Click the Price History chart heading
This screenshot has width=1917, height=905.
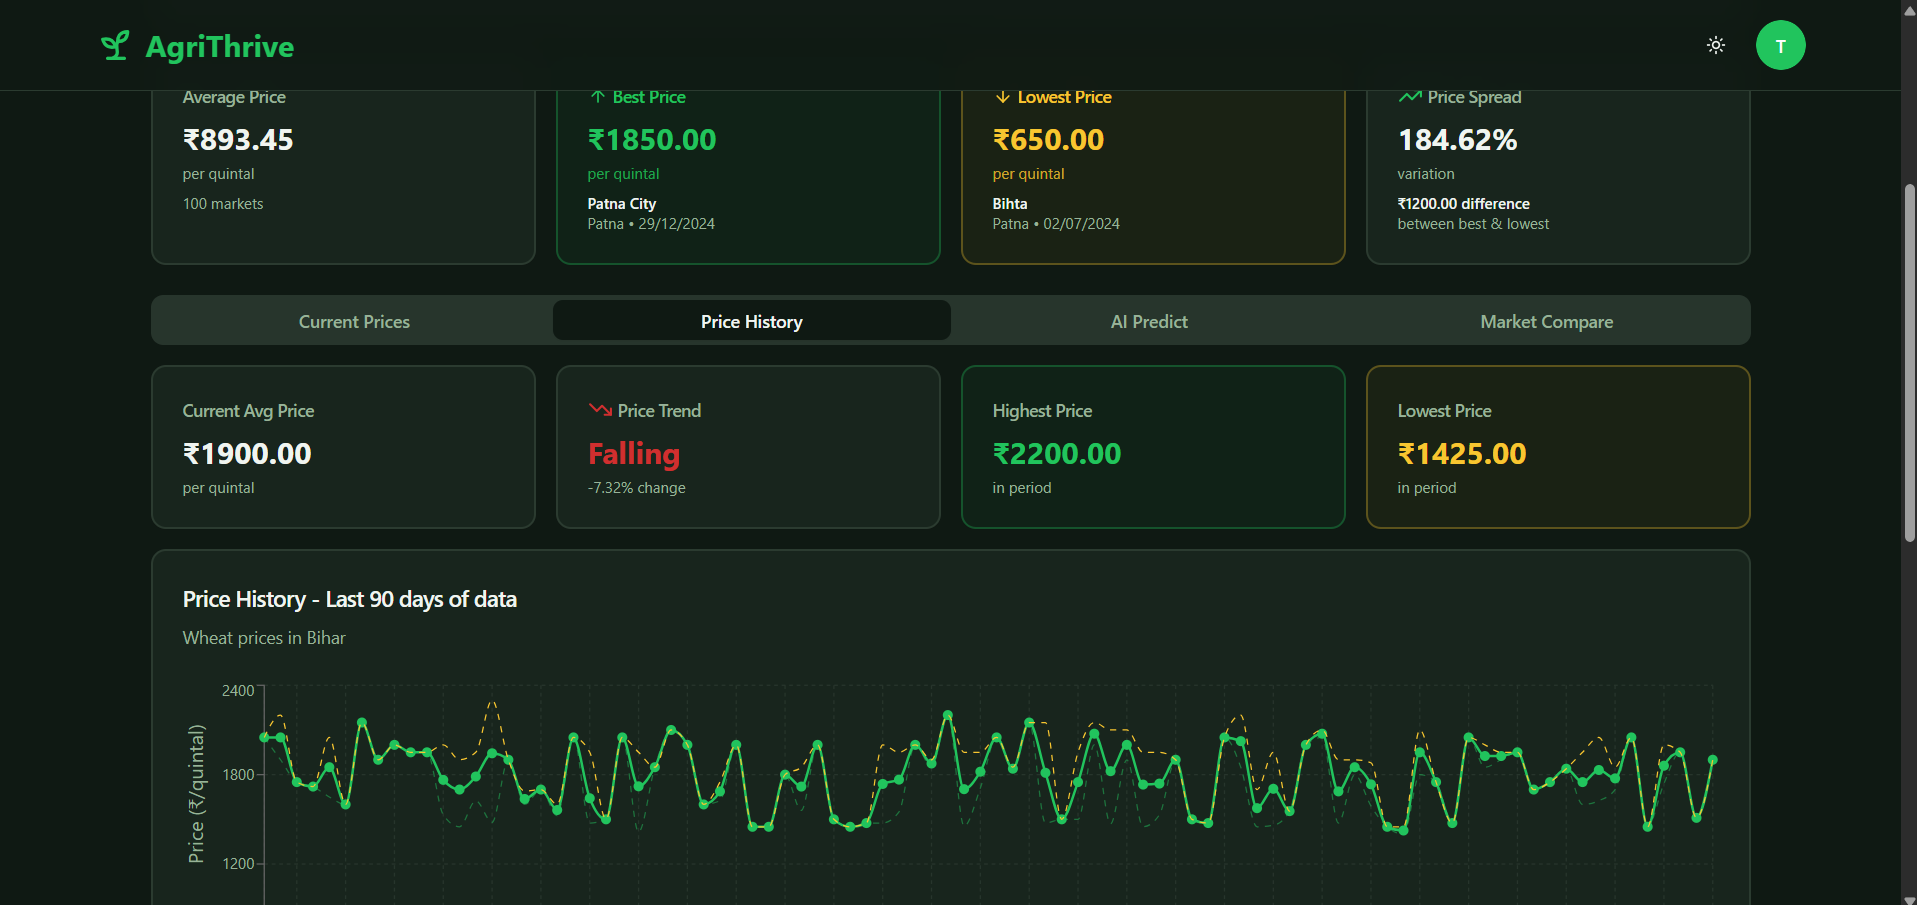(x=349, y=599)
